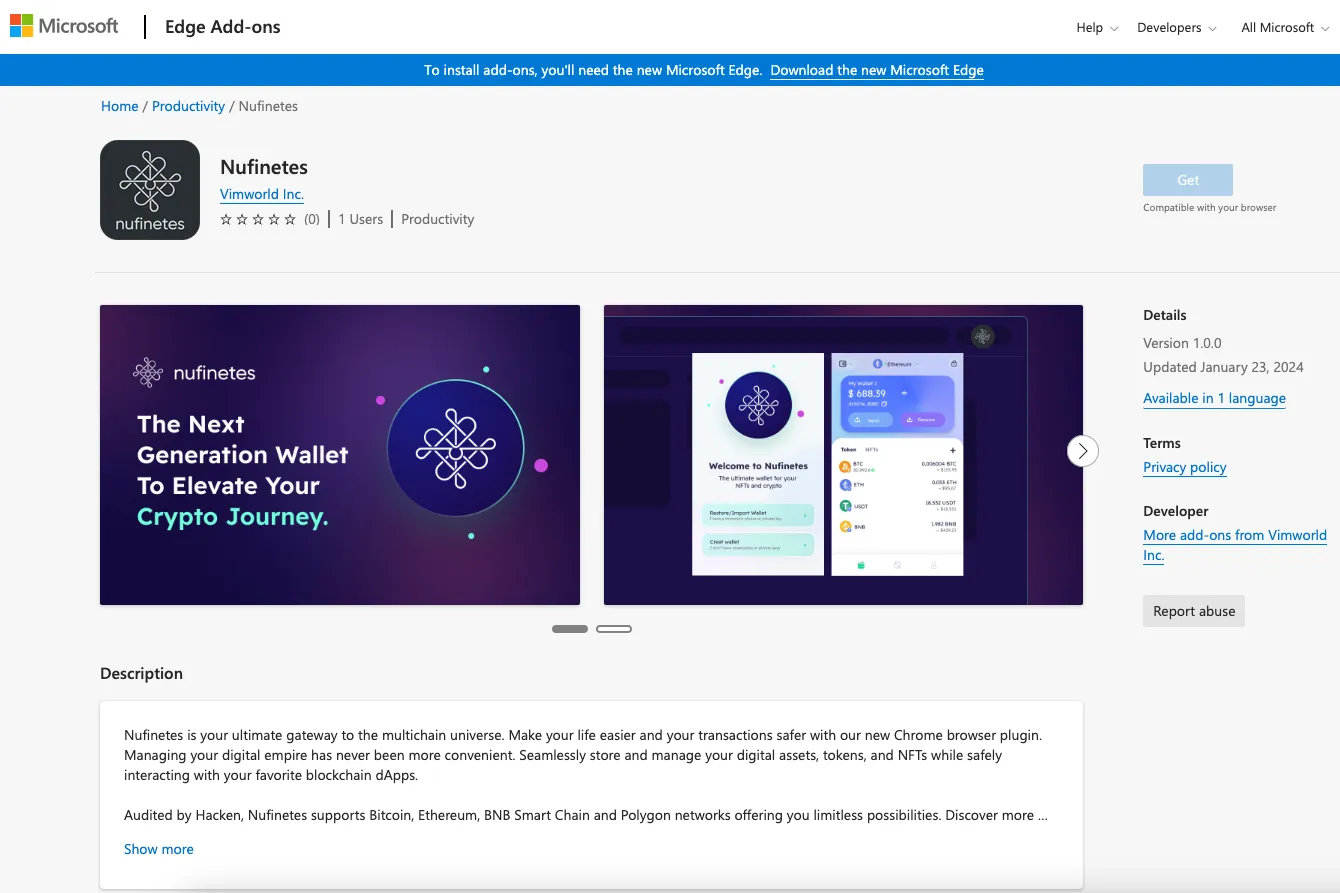Image resolution: width=1340 pixels, height=893 pixels.
Task: Click the star rating for Nufinetes
Action: [x=258, y=219]
